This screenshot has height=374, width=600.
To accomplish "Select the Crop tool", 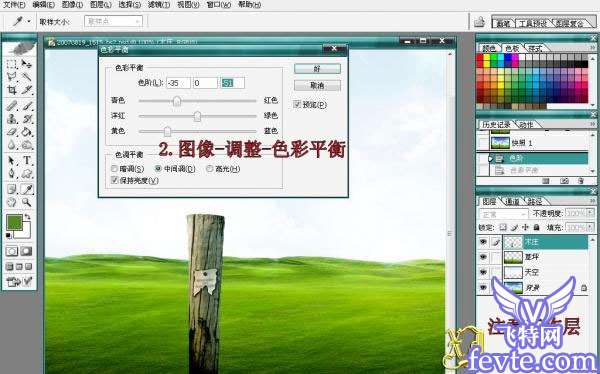I will point(12,90).
